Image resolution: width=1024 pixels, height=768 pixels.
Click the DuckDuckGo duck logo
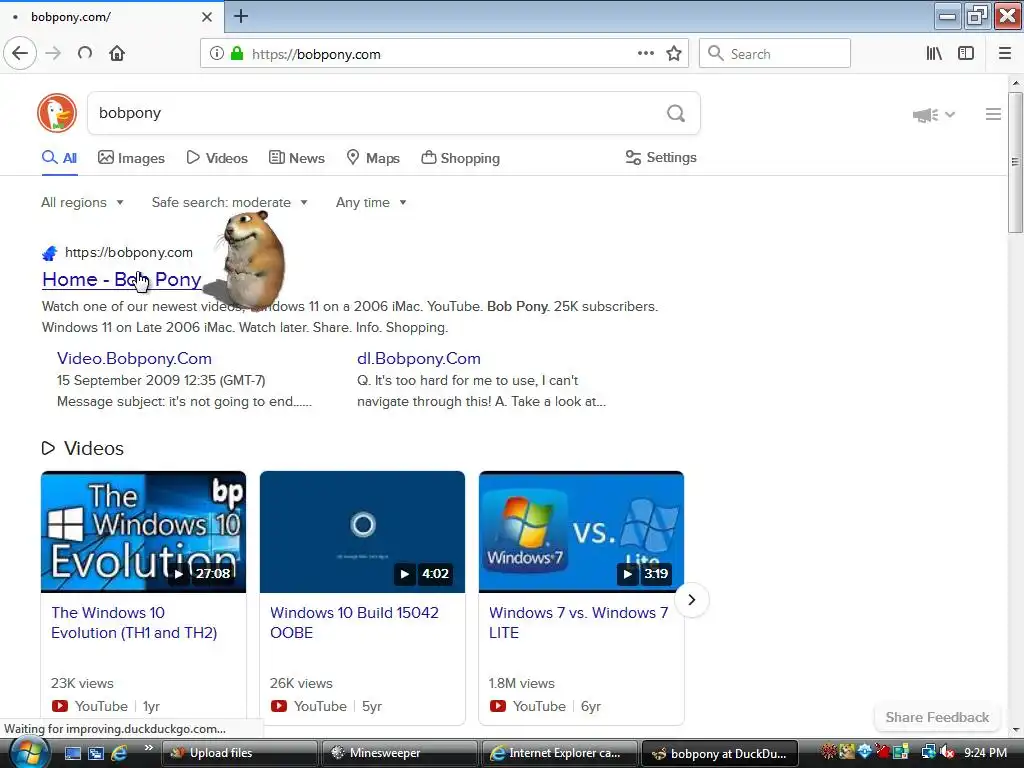pos(57,113)
